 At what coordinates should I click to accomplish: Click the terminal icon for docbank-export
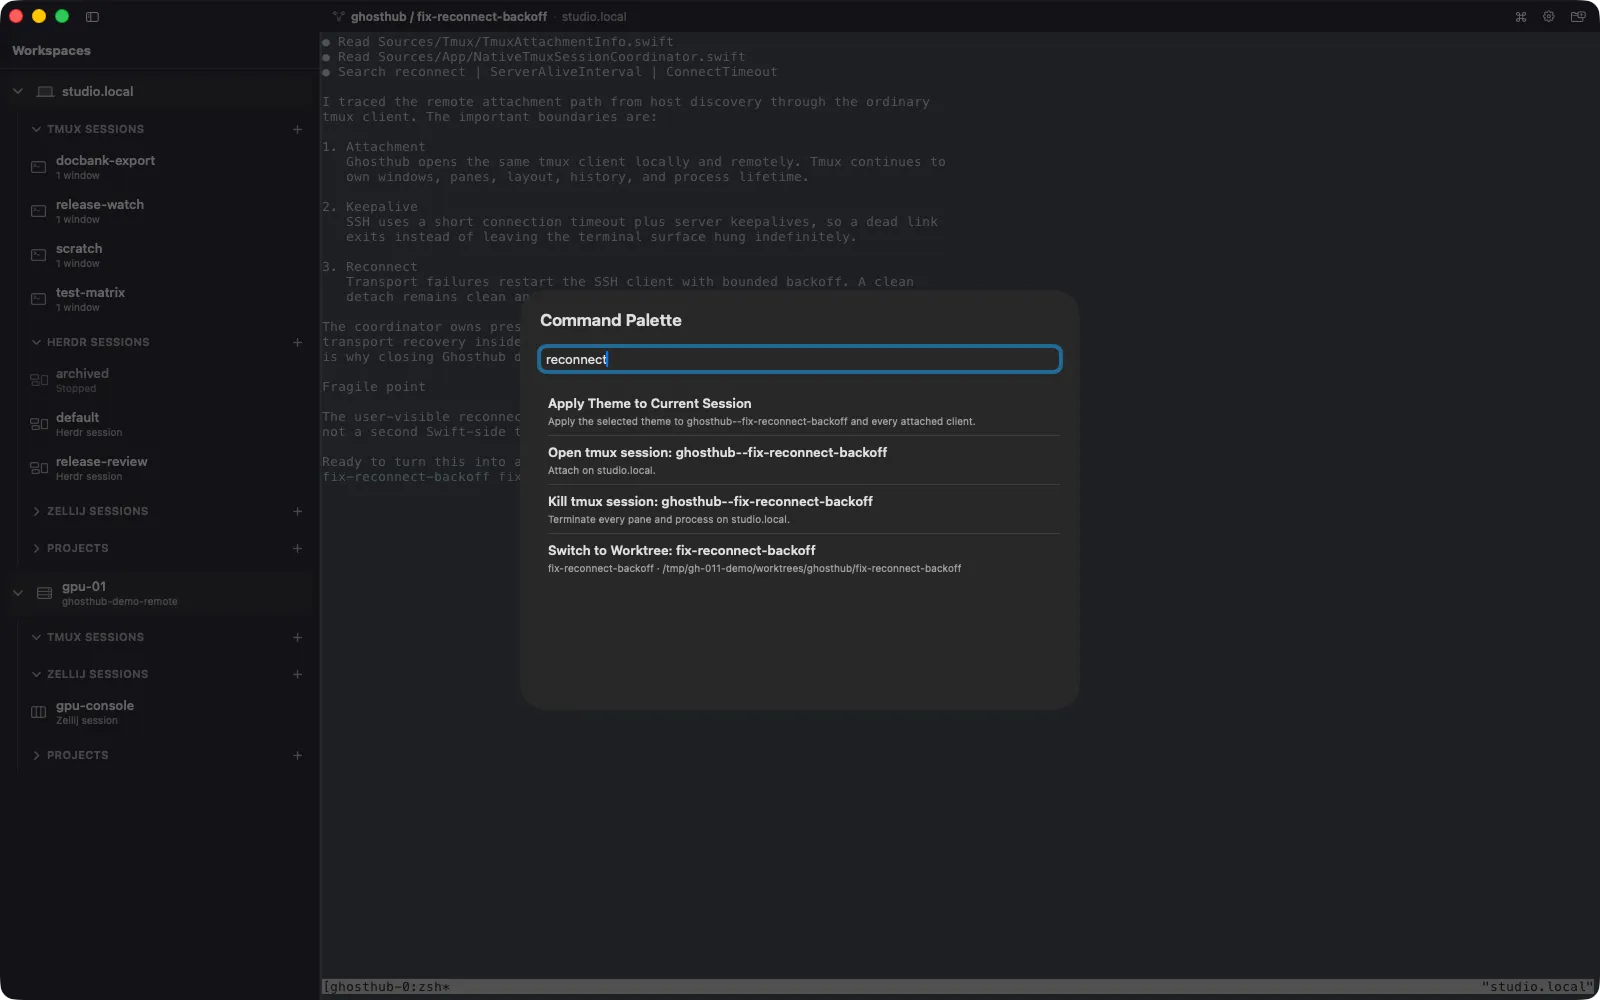(38, 167)
